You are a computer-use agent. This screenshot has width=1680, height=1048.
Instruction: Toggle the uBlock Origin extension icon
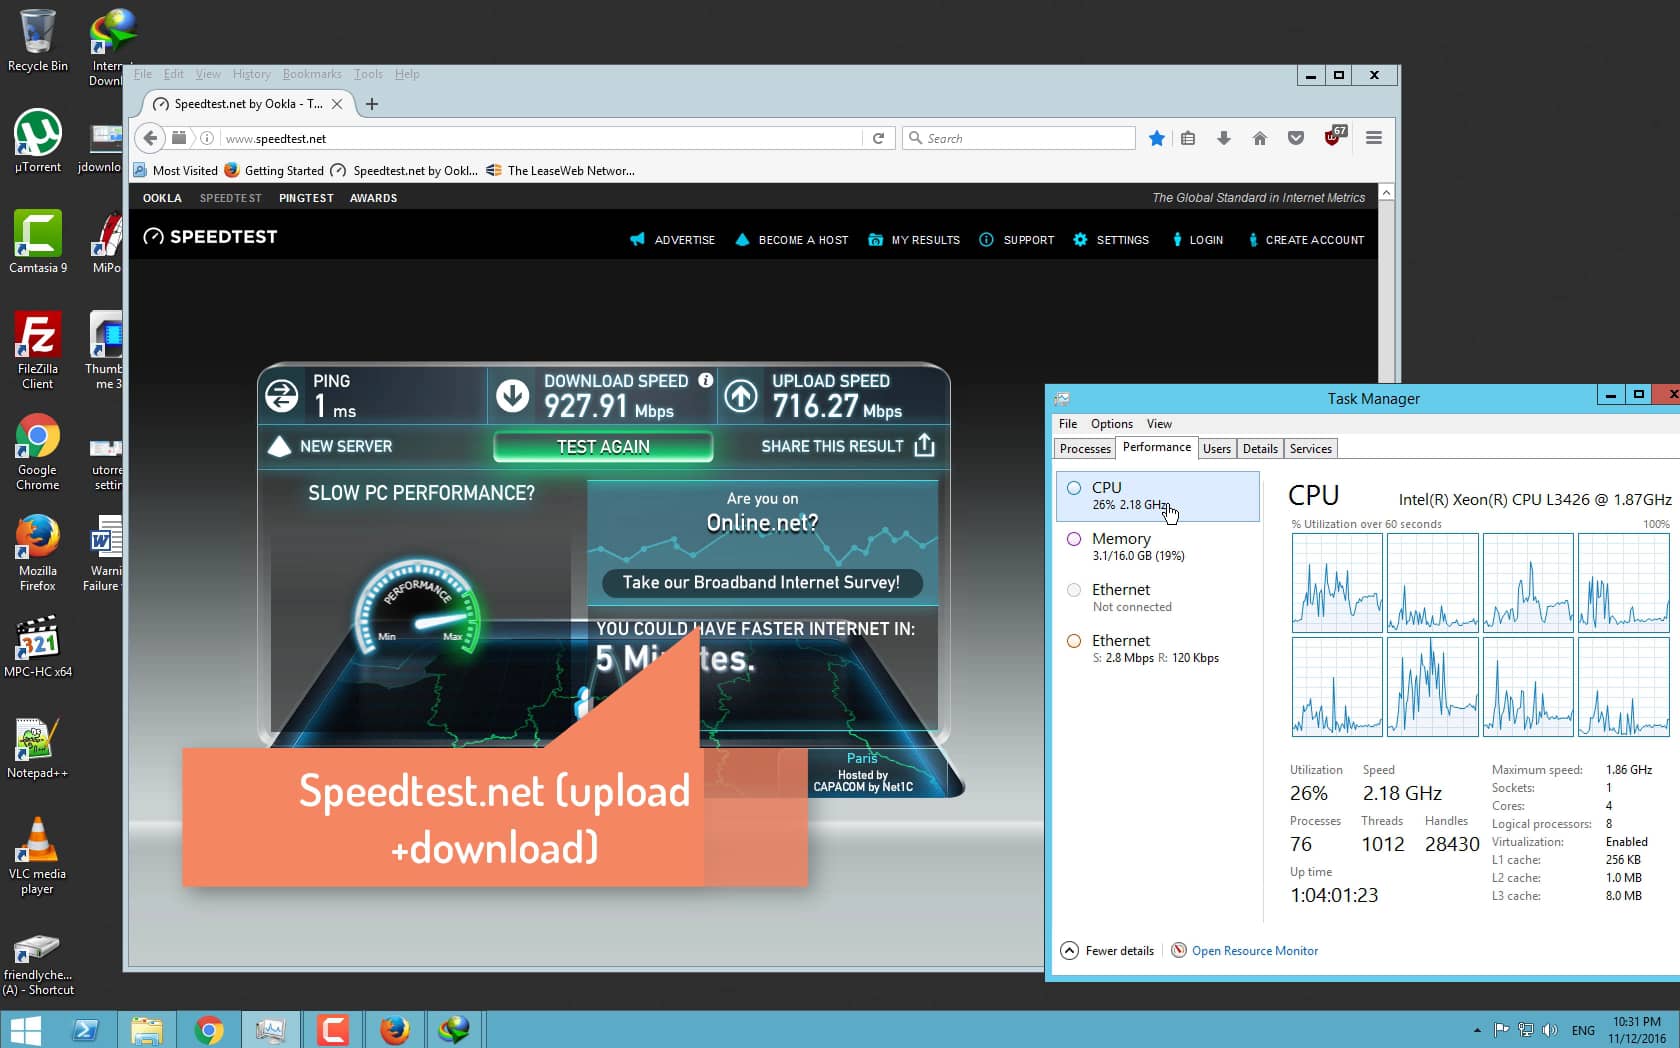[1333, 138]
